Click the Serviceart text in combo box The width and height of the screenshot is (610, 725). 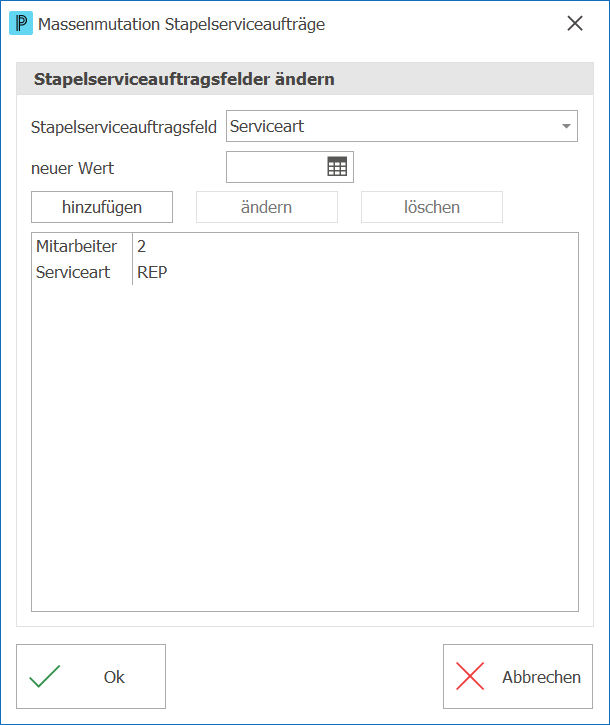[x=267, y=126]
